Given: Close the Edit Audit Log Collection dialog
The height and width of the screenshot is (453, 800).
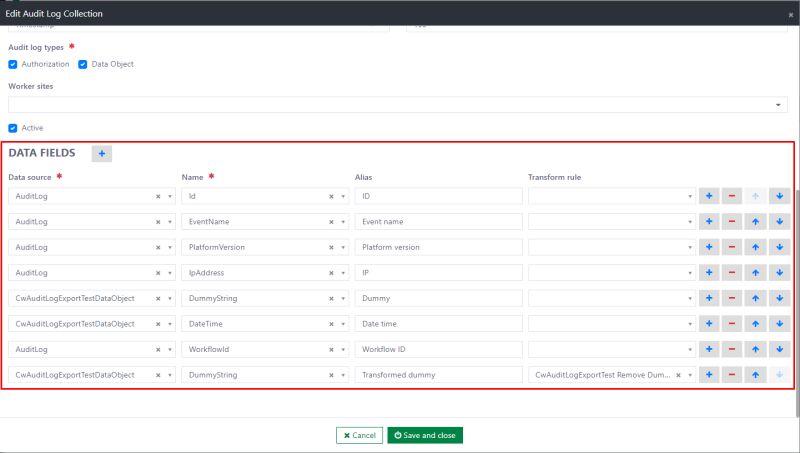Looking at the screenshot, I should tap(791, 15).
